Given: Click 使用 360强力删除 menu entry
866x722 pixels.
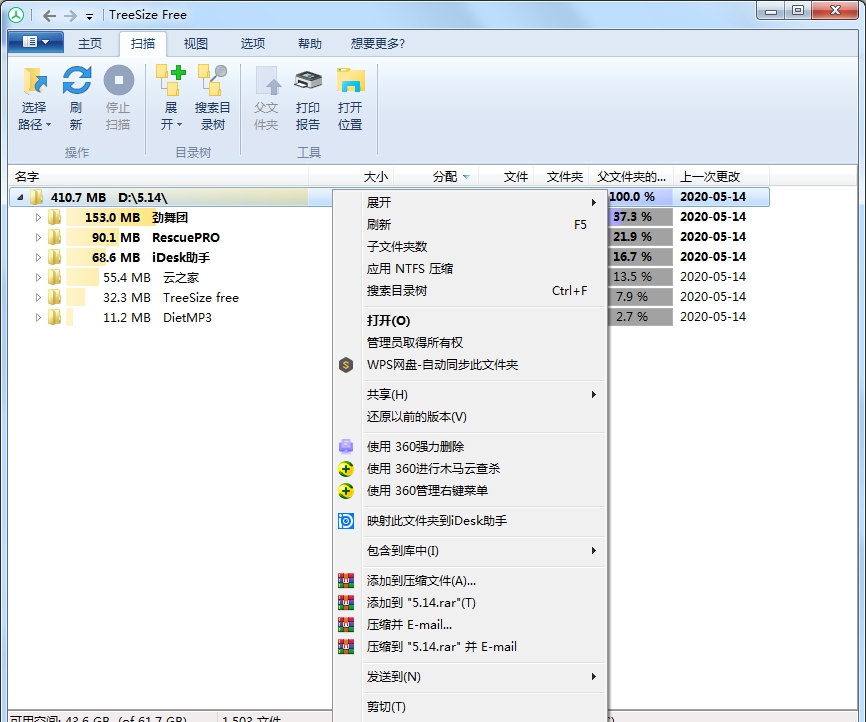Looking at the screenshot, I should [x=415, y=447].
